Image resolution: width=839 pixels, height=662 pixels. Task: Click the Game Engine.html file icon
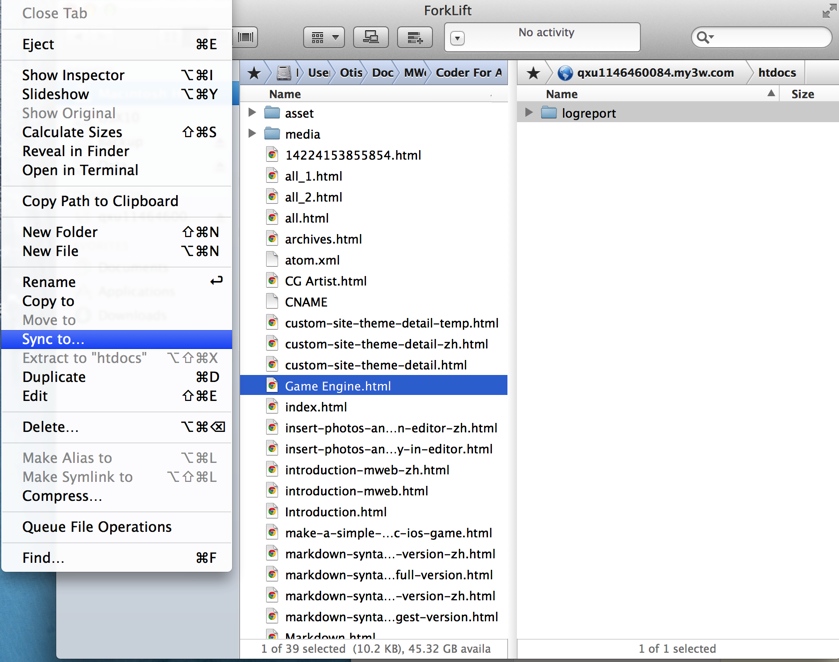pos(272,386)
